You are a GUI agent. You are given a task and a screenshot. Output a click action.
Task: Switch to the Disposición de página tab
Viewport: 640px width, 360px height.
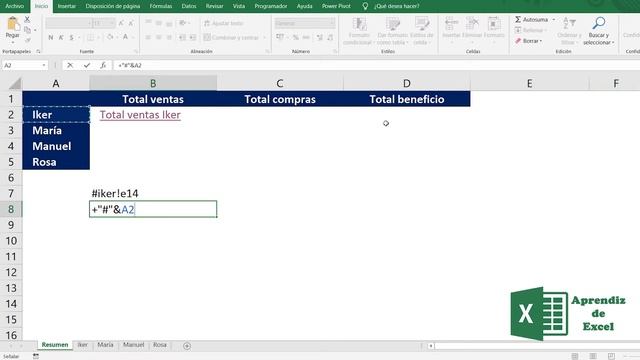[x=113, y=6]
